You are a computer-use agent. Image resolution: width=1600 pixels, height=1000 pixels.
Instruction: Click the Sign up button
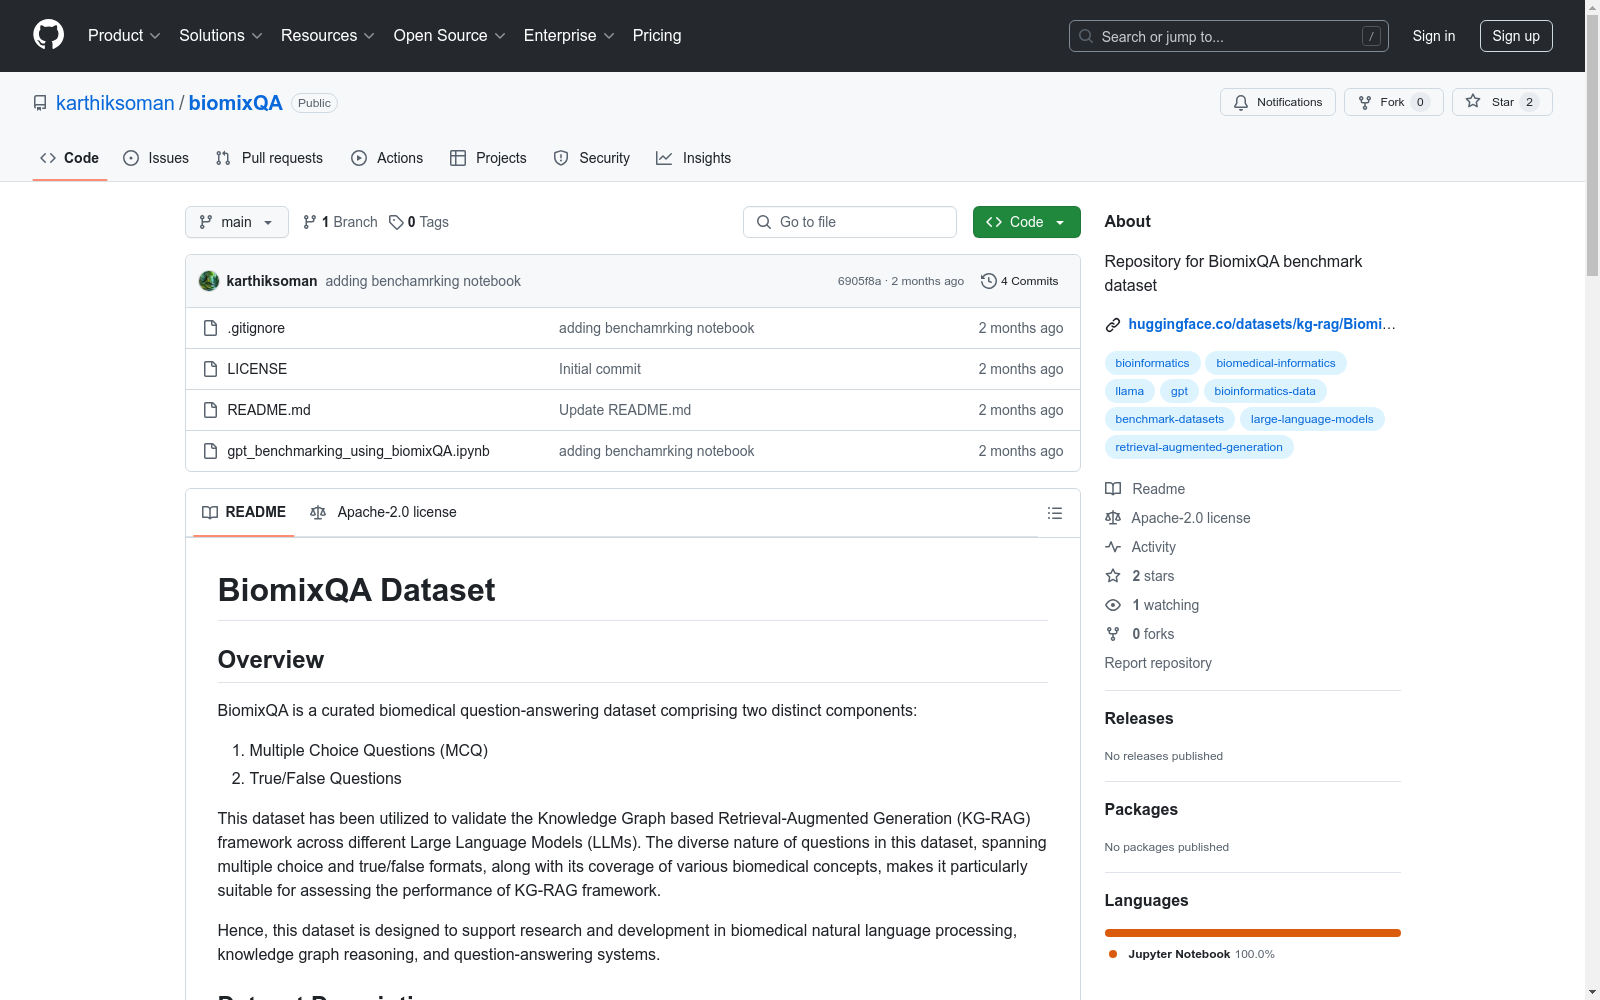coord(1516,36)
